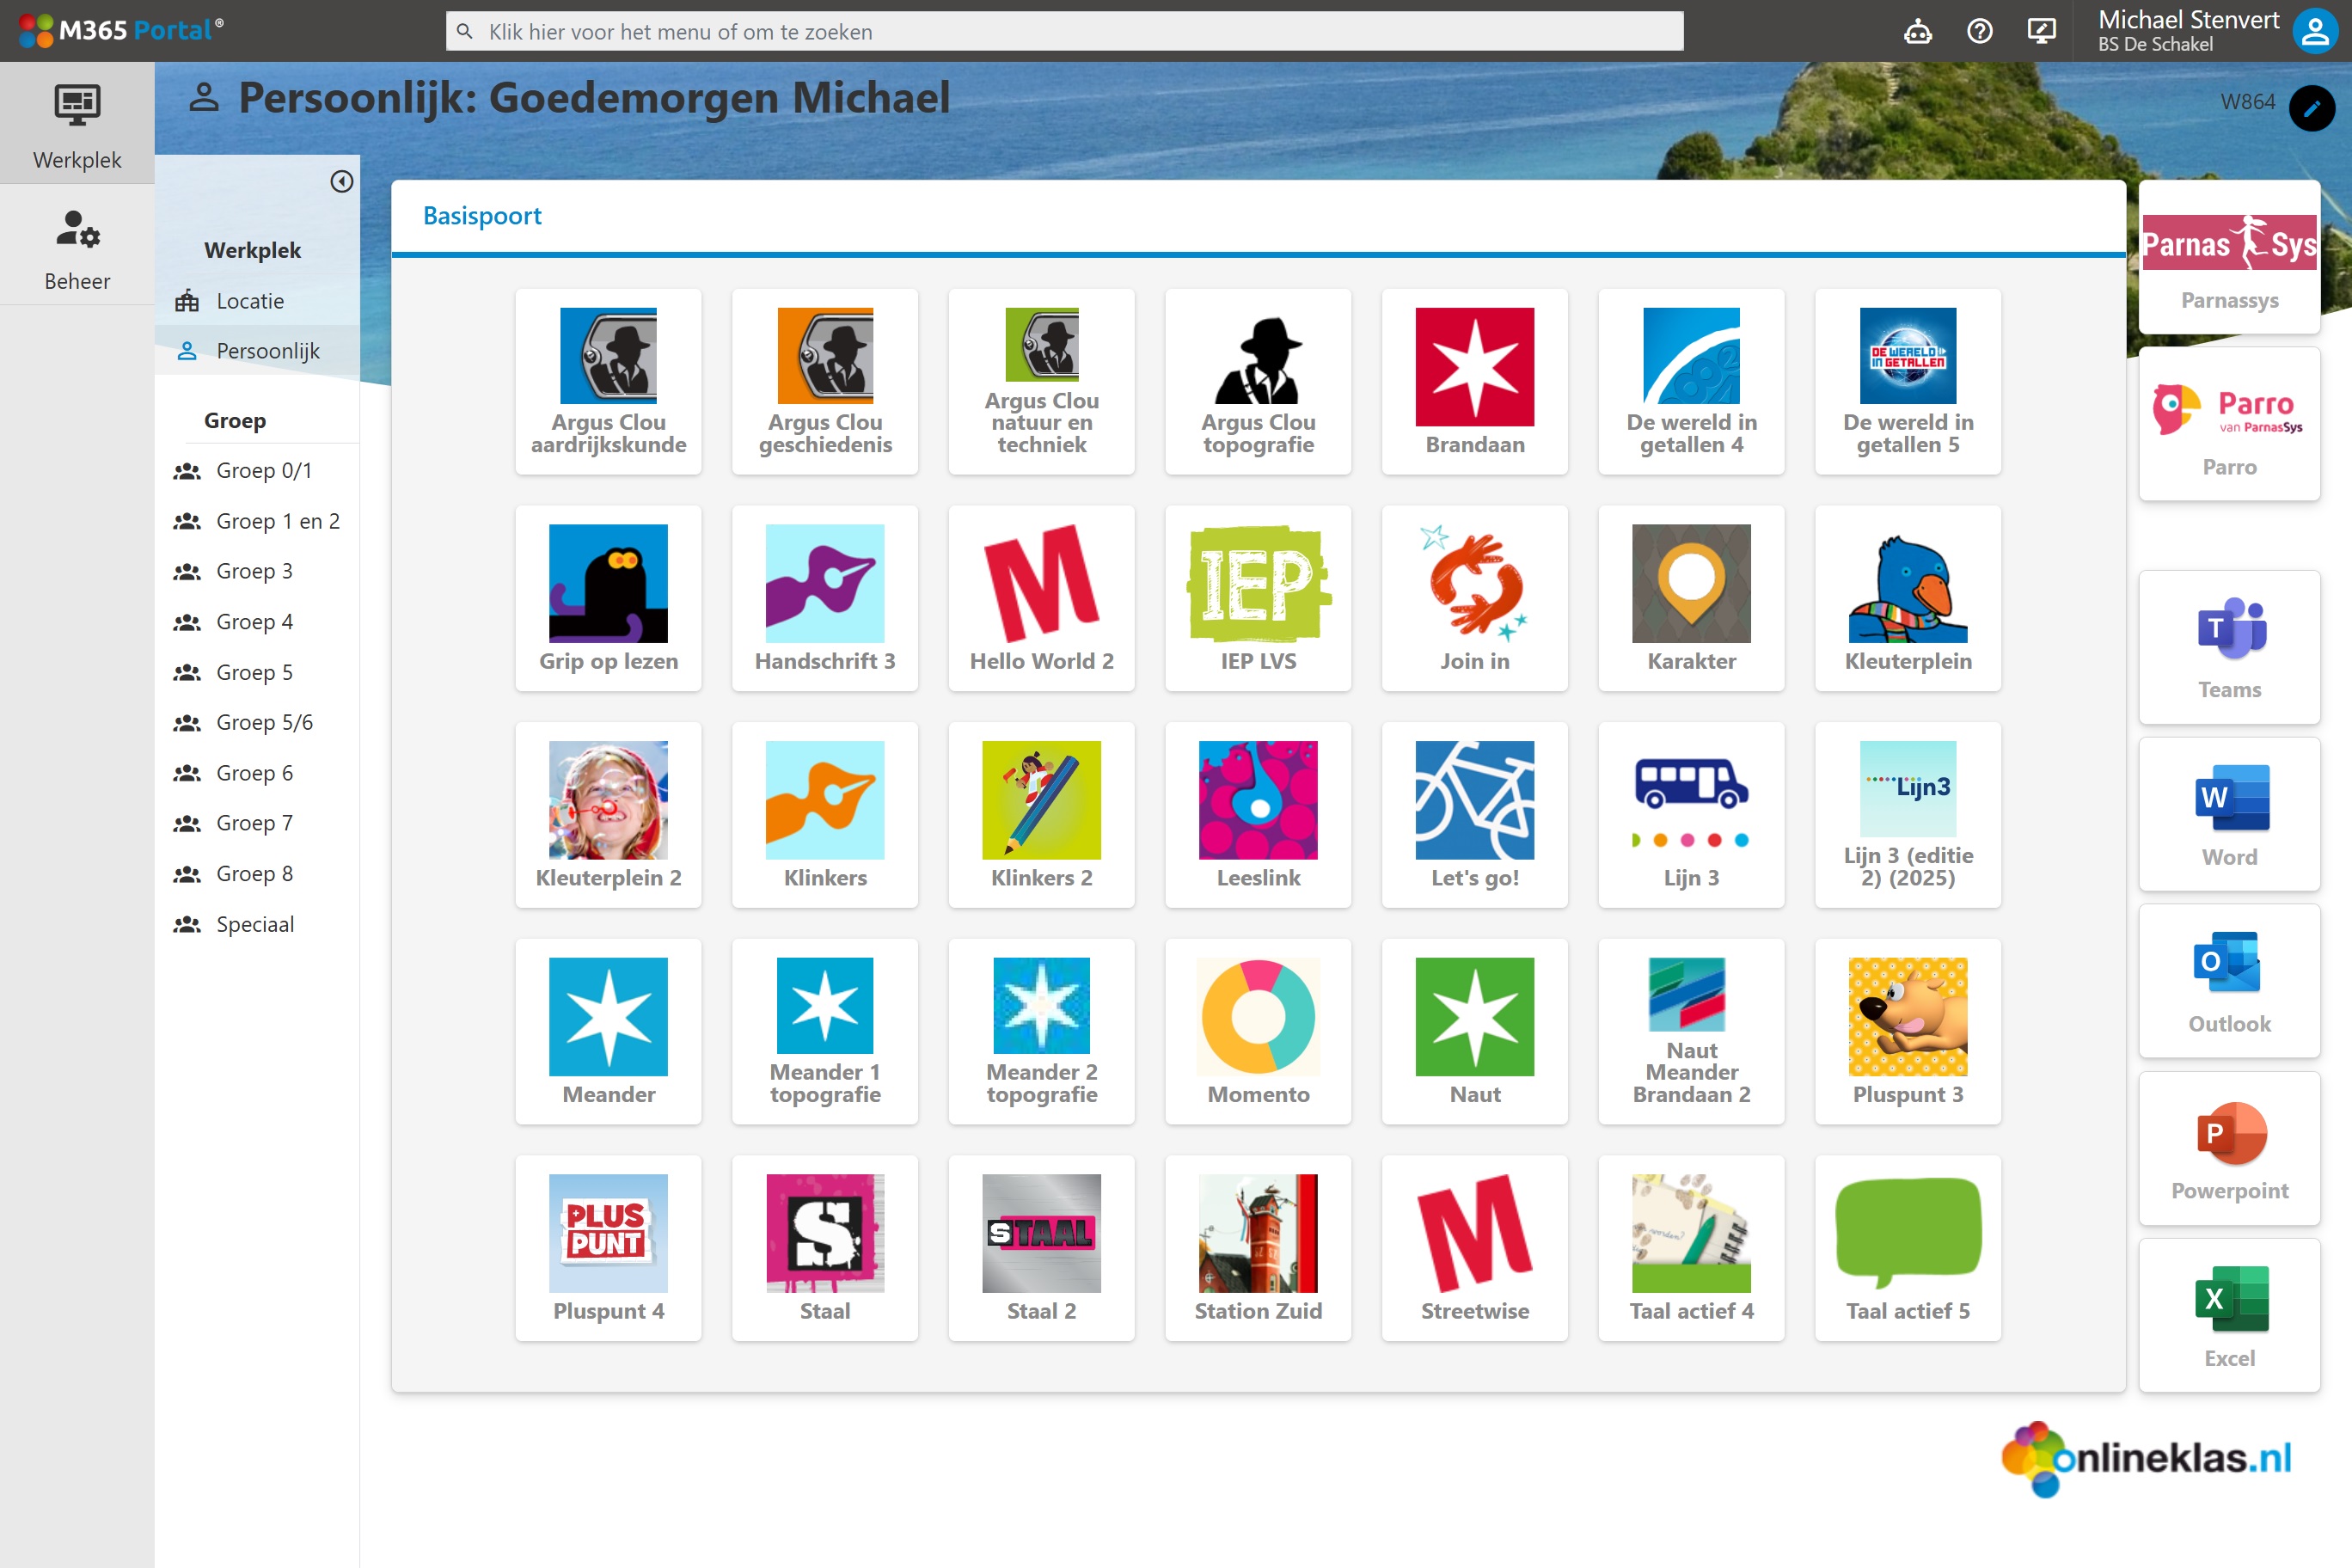Launch the IEP LVS app
Image resolution: width=2352 pixels, height=1568 pixels.
[1257, 597]
